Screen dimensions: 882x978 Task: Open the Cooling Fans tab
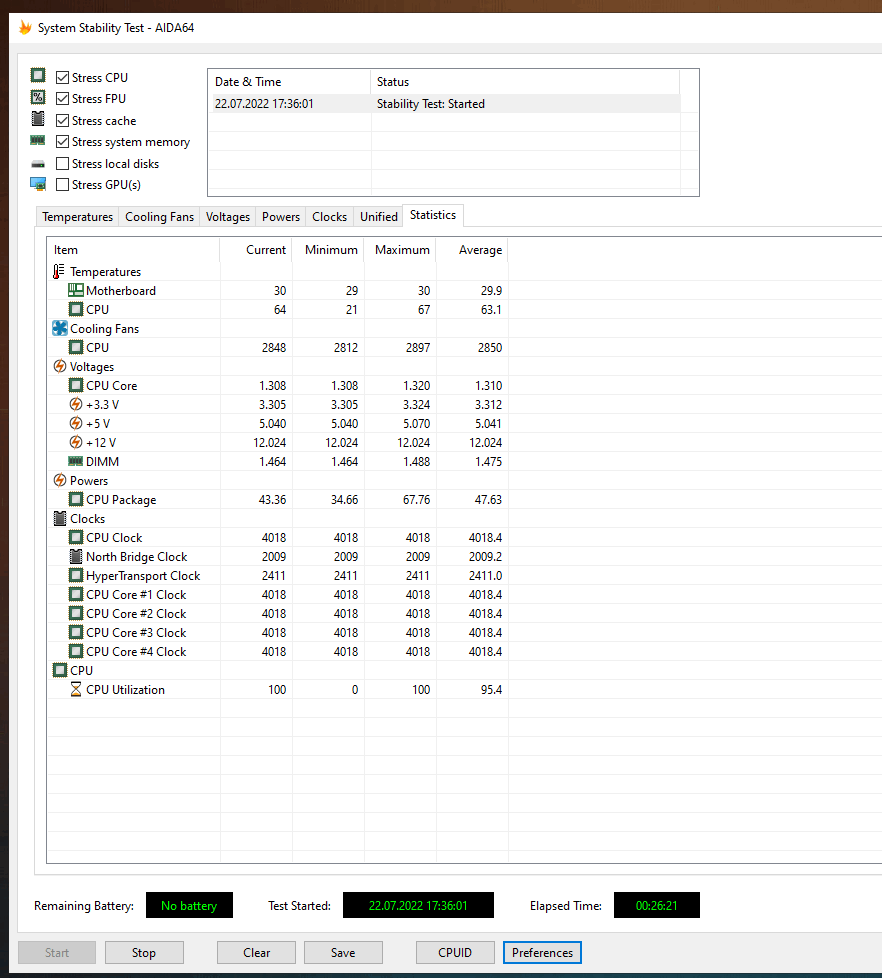pos(159,216)
